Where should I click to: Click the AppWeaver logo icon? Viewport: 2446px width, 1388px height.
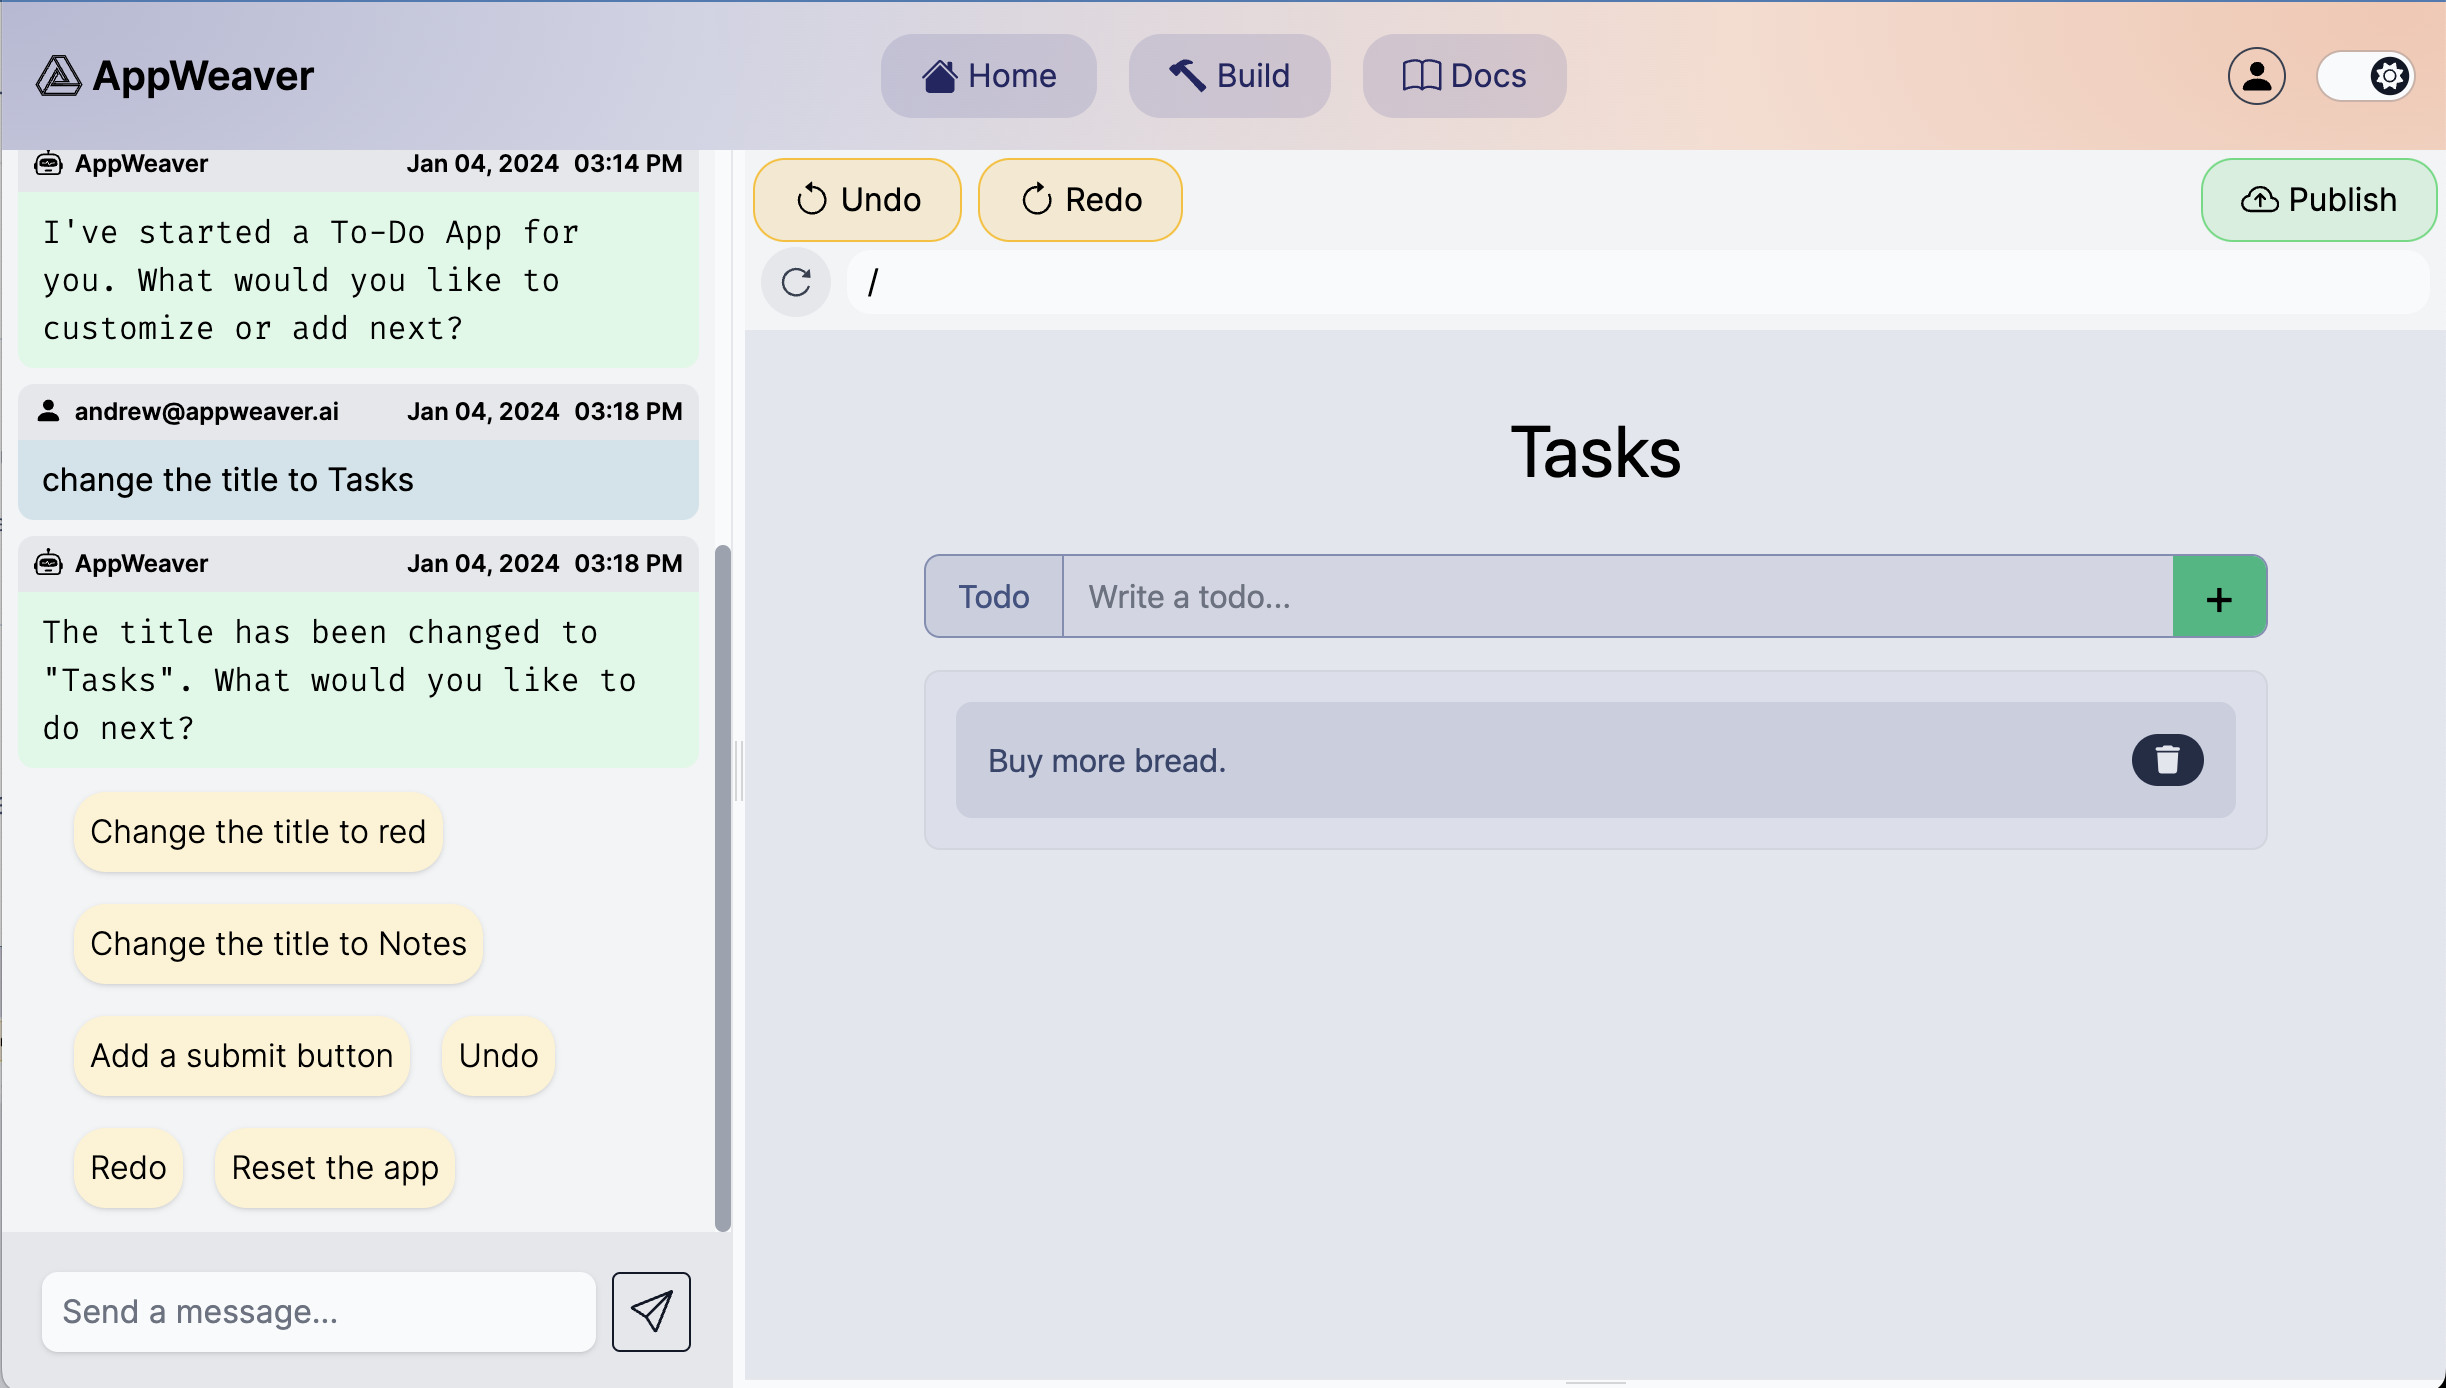click(58, 76)
